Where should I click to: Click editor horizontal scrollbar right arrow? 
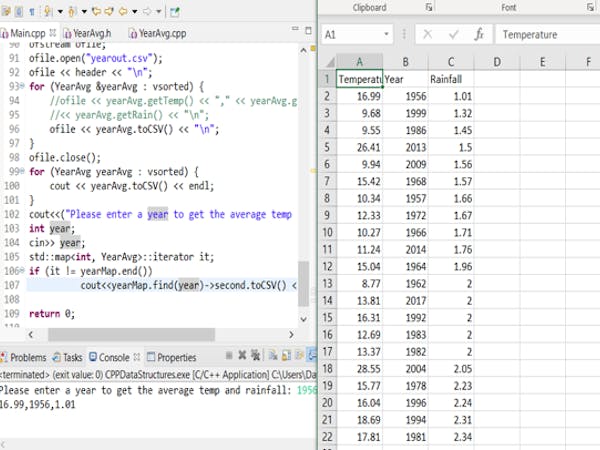[x=291, y=334]
